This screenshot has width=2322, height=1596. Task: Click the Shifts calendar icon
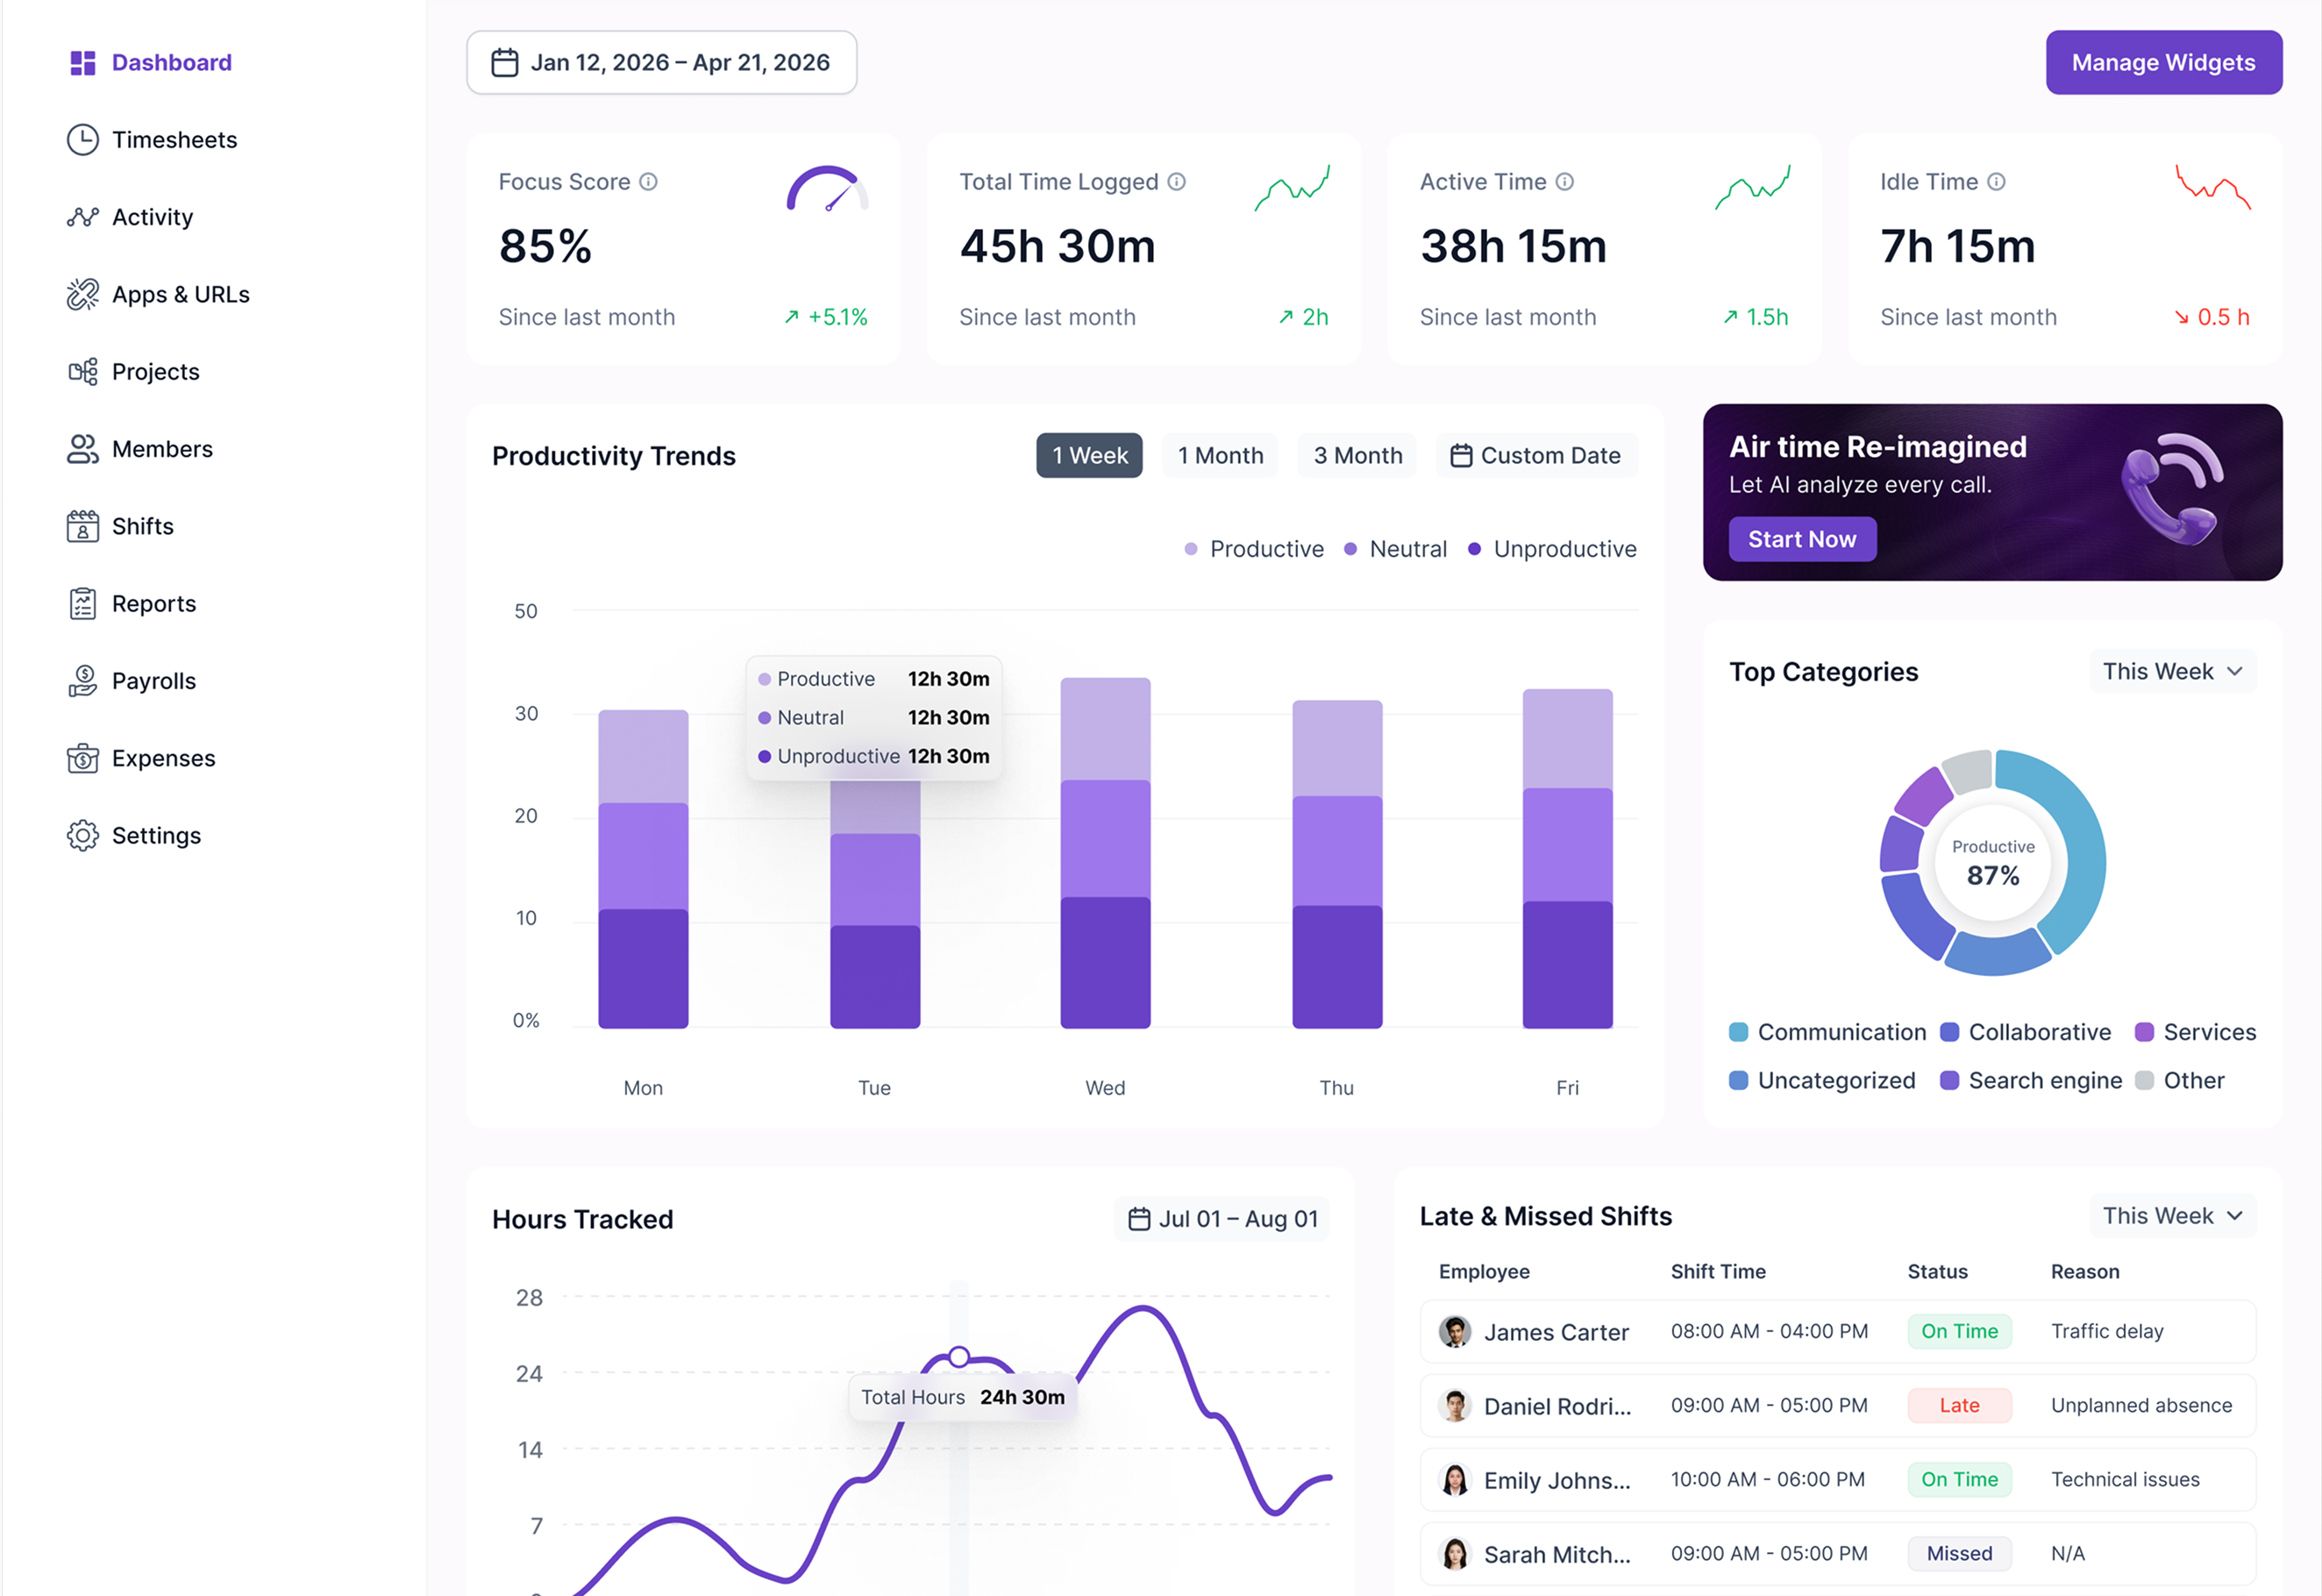(83, 526)
